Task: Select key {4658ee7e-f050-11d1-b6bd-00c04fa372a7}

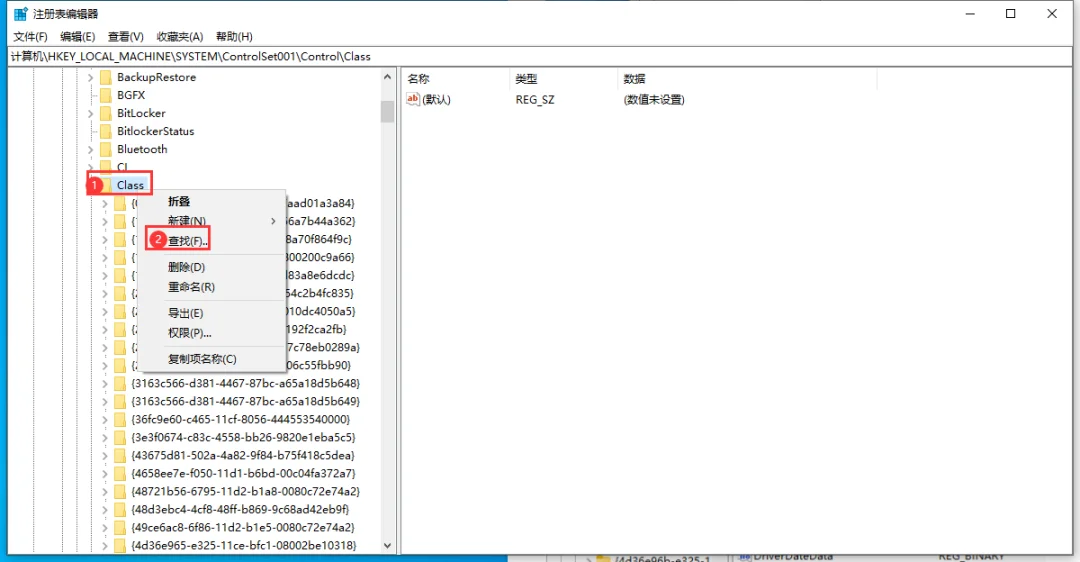Action: 243,473
